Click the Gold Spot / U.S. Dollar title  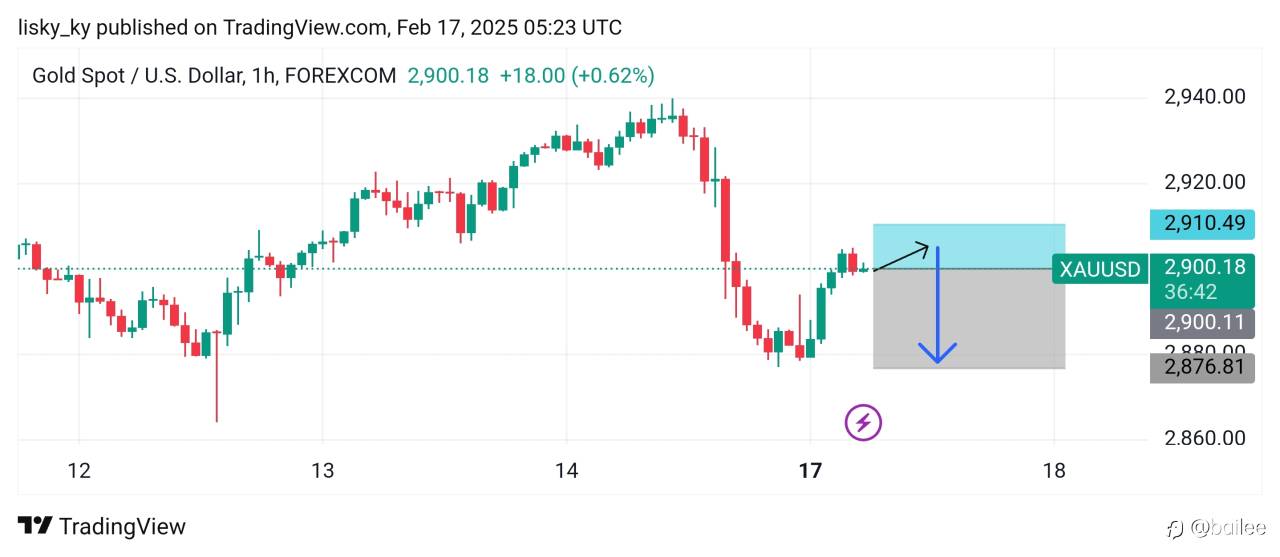136,75
